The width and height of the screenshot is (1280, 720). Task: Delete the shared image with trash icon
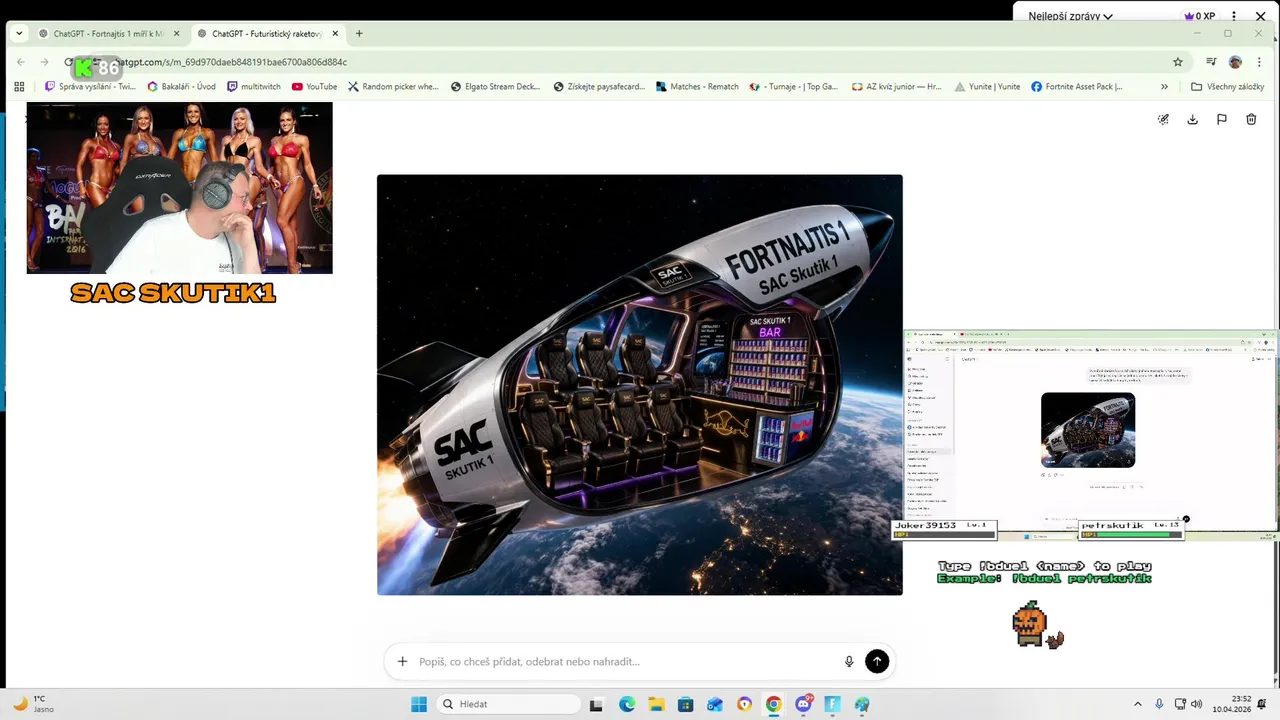[x=1251, y=119]
